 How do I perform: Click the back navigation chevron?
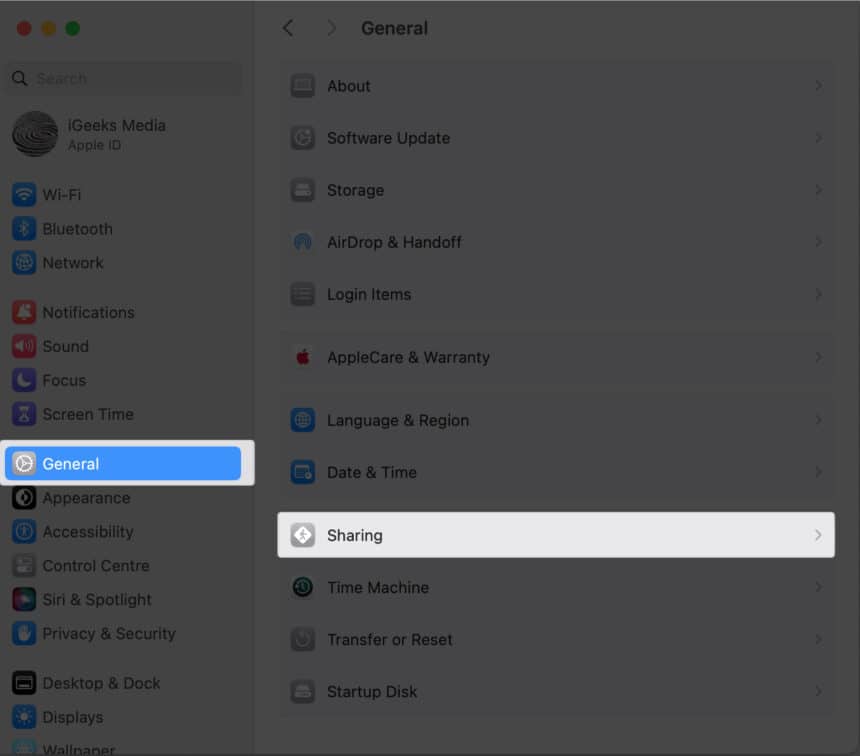click(288, 28)
